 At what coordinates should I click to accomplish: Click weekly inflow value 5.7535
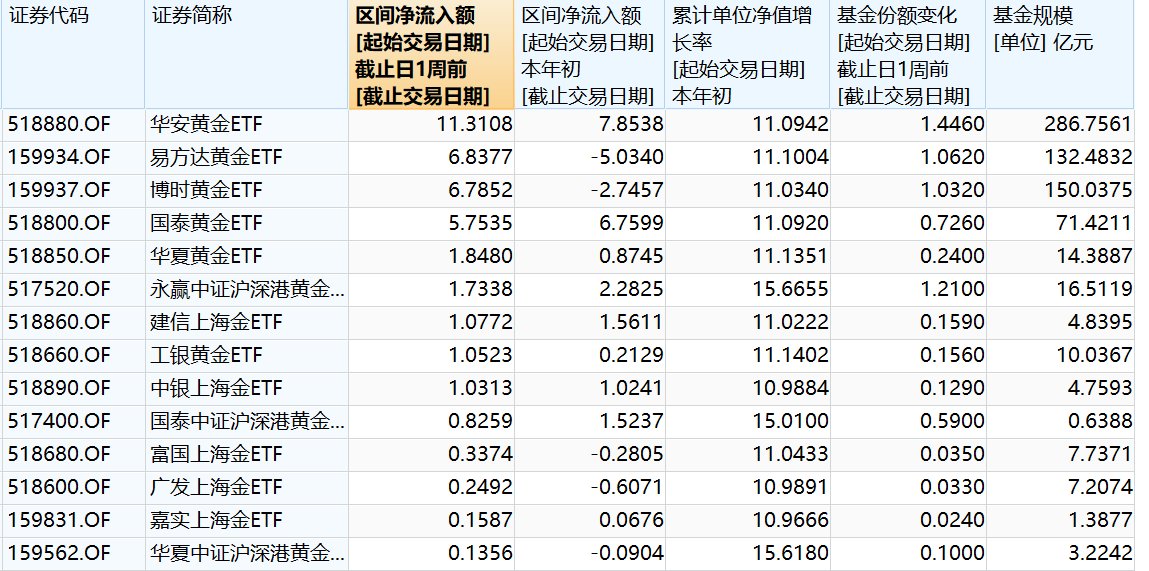(x=480, y=223)
